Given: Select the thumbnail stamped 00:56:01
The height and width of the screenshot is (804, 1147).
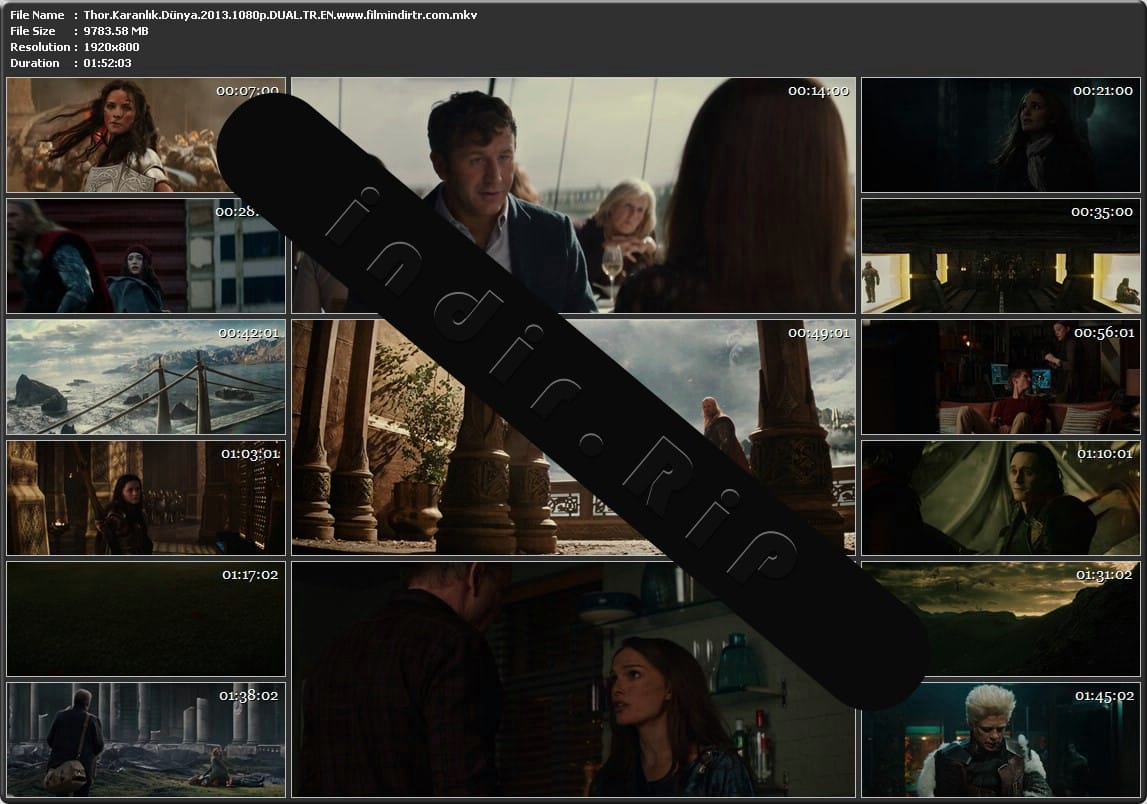Looking at the screenshot, I should (1001, 377).
